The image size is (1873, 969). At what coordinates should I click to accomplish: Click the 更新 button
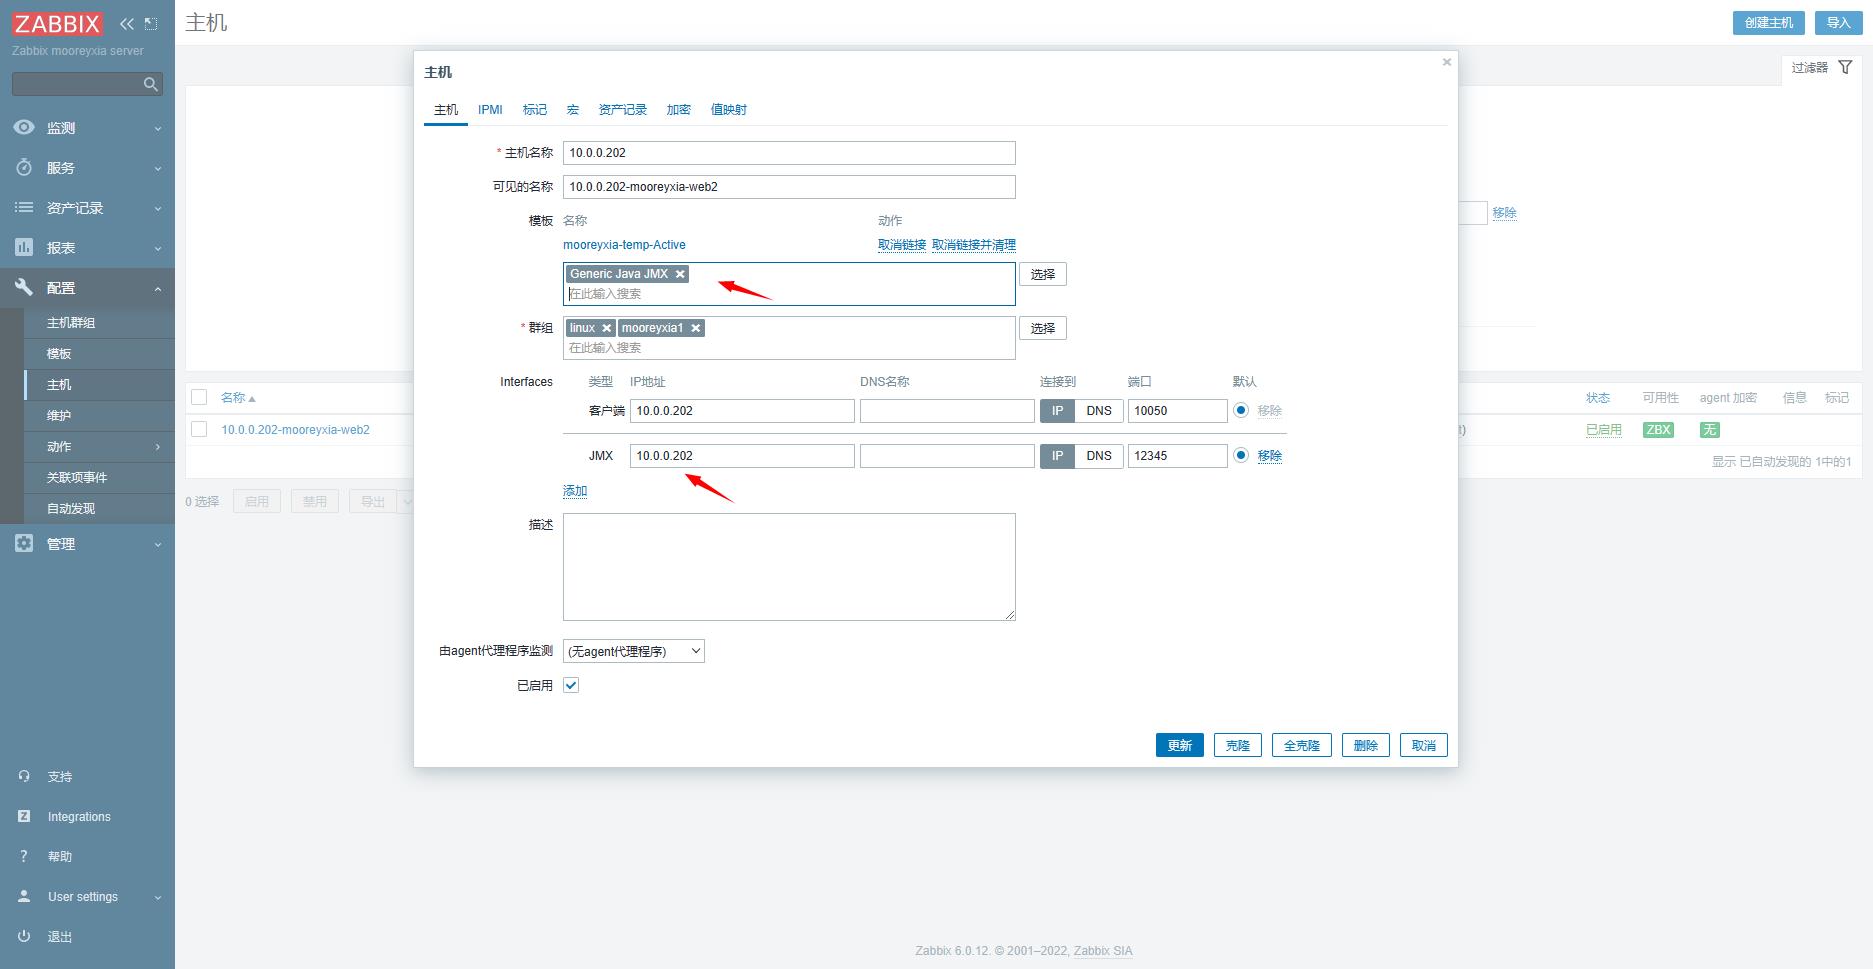click(1180, 745)
